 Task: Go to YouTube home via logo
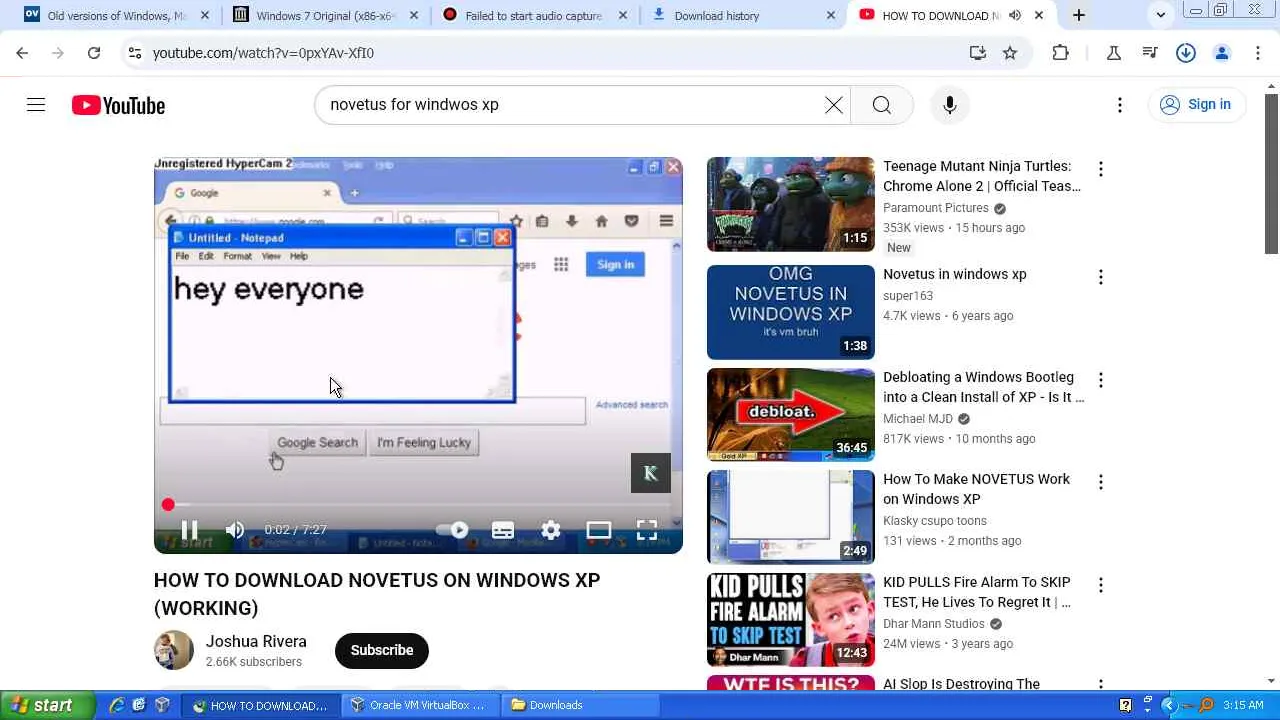[118, 105]
